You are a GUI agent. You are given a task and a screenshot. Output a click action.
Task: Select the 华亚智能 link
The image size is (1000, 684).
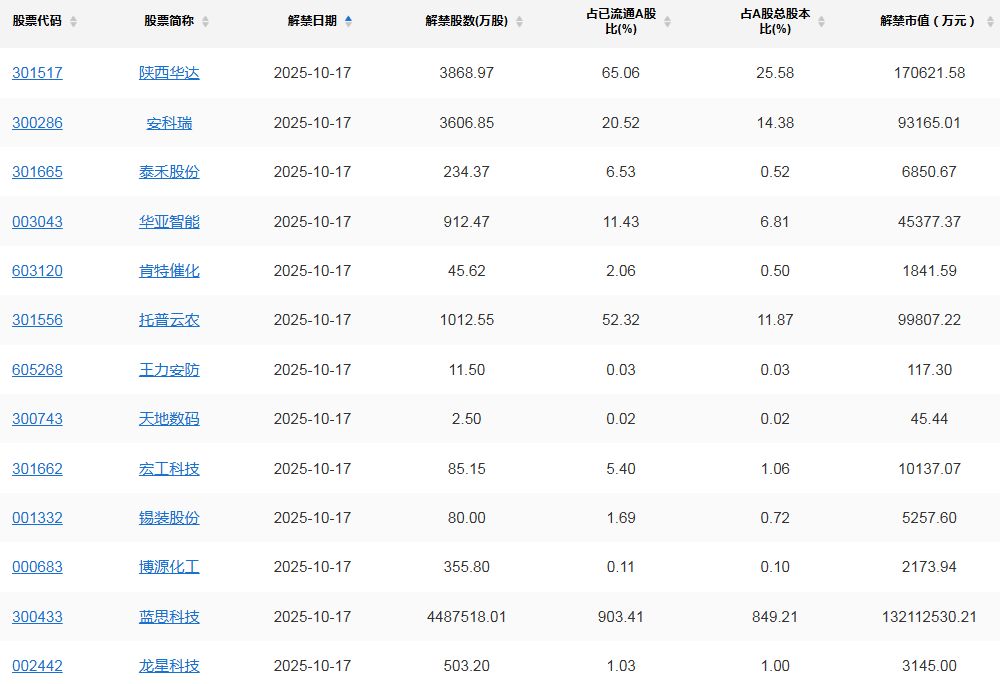(x=169, y=222)
